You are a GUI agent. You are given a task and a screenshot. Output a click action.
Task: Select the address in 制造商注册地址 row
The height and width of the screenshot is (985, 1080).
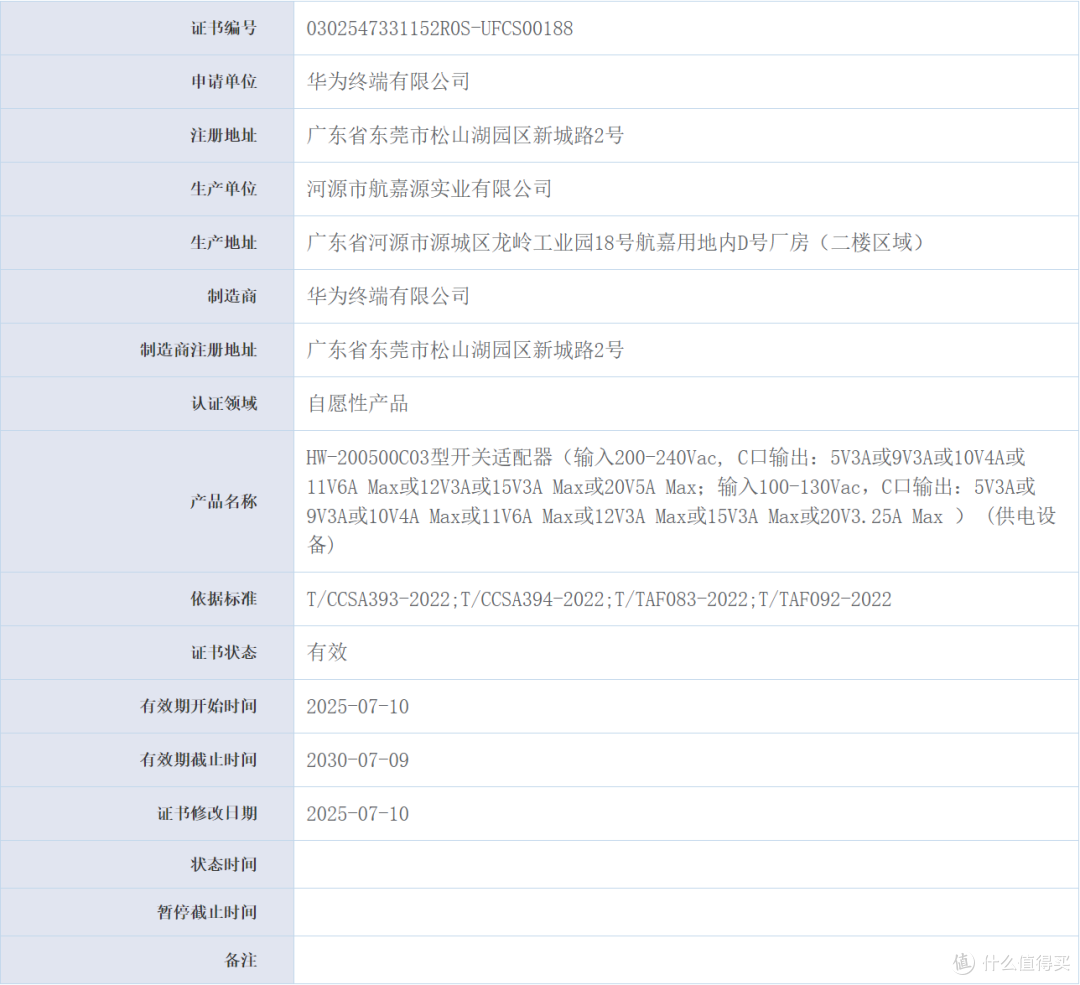pyautogui.click(x=466, y=350)
